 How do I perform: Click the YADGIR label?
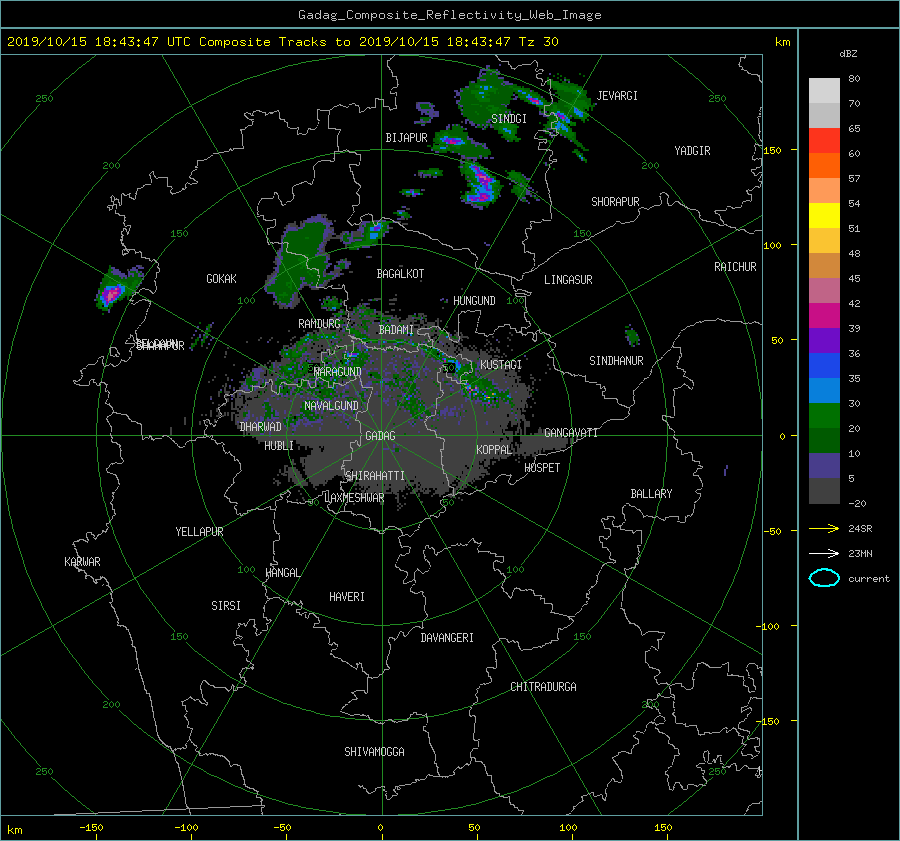tap(692, 151)
